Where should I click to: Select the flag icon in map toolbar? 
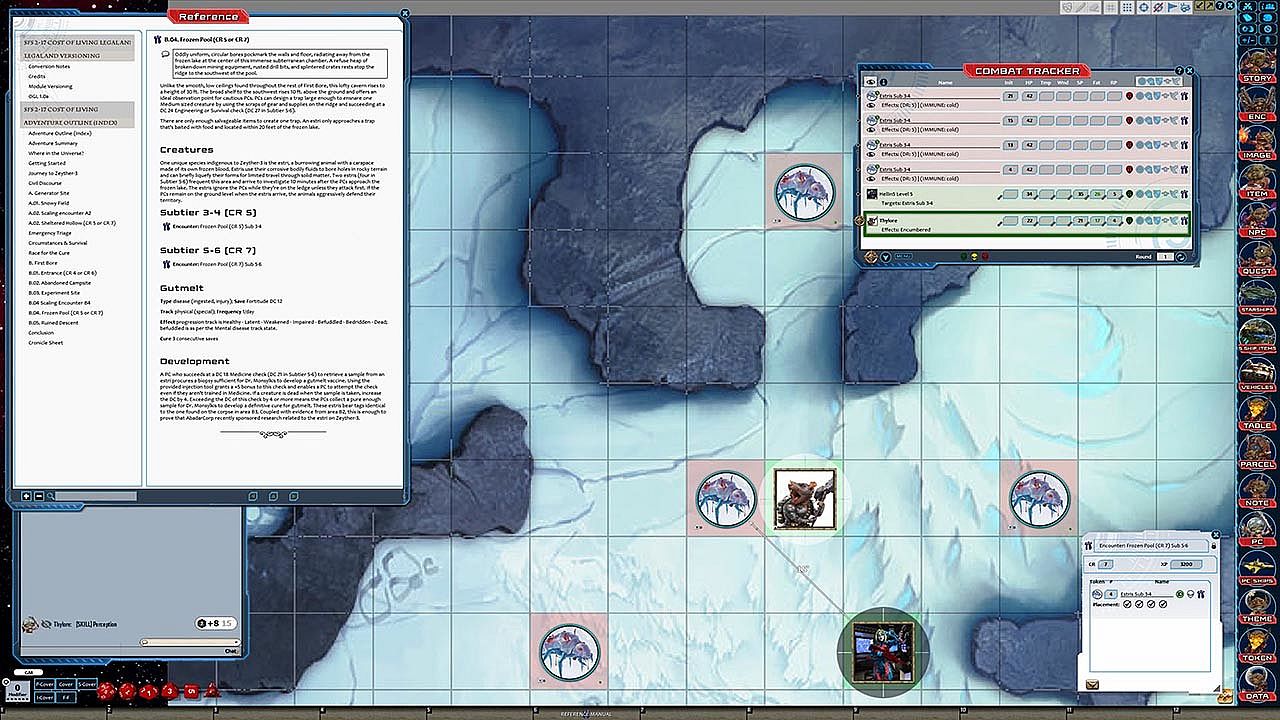pyautogui.click(x=1172, y=7)
